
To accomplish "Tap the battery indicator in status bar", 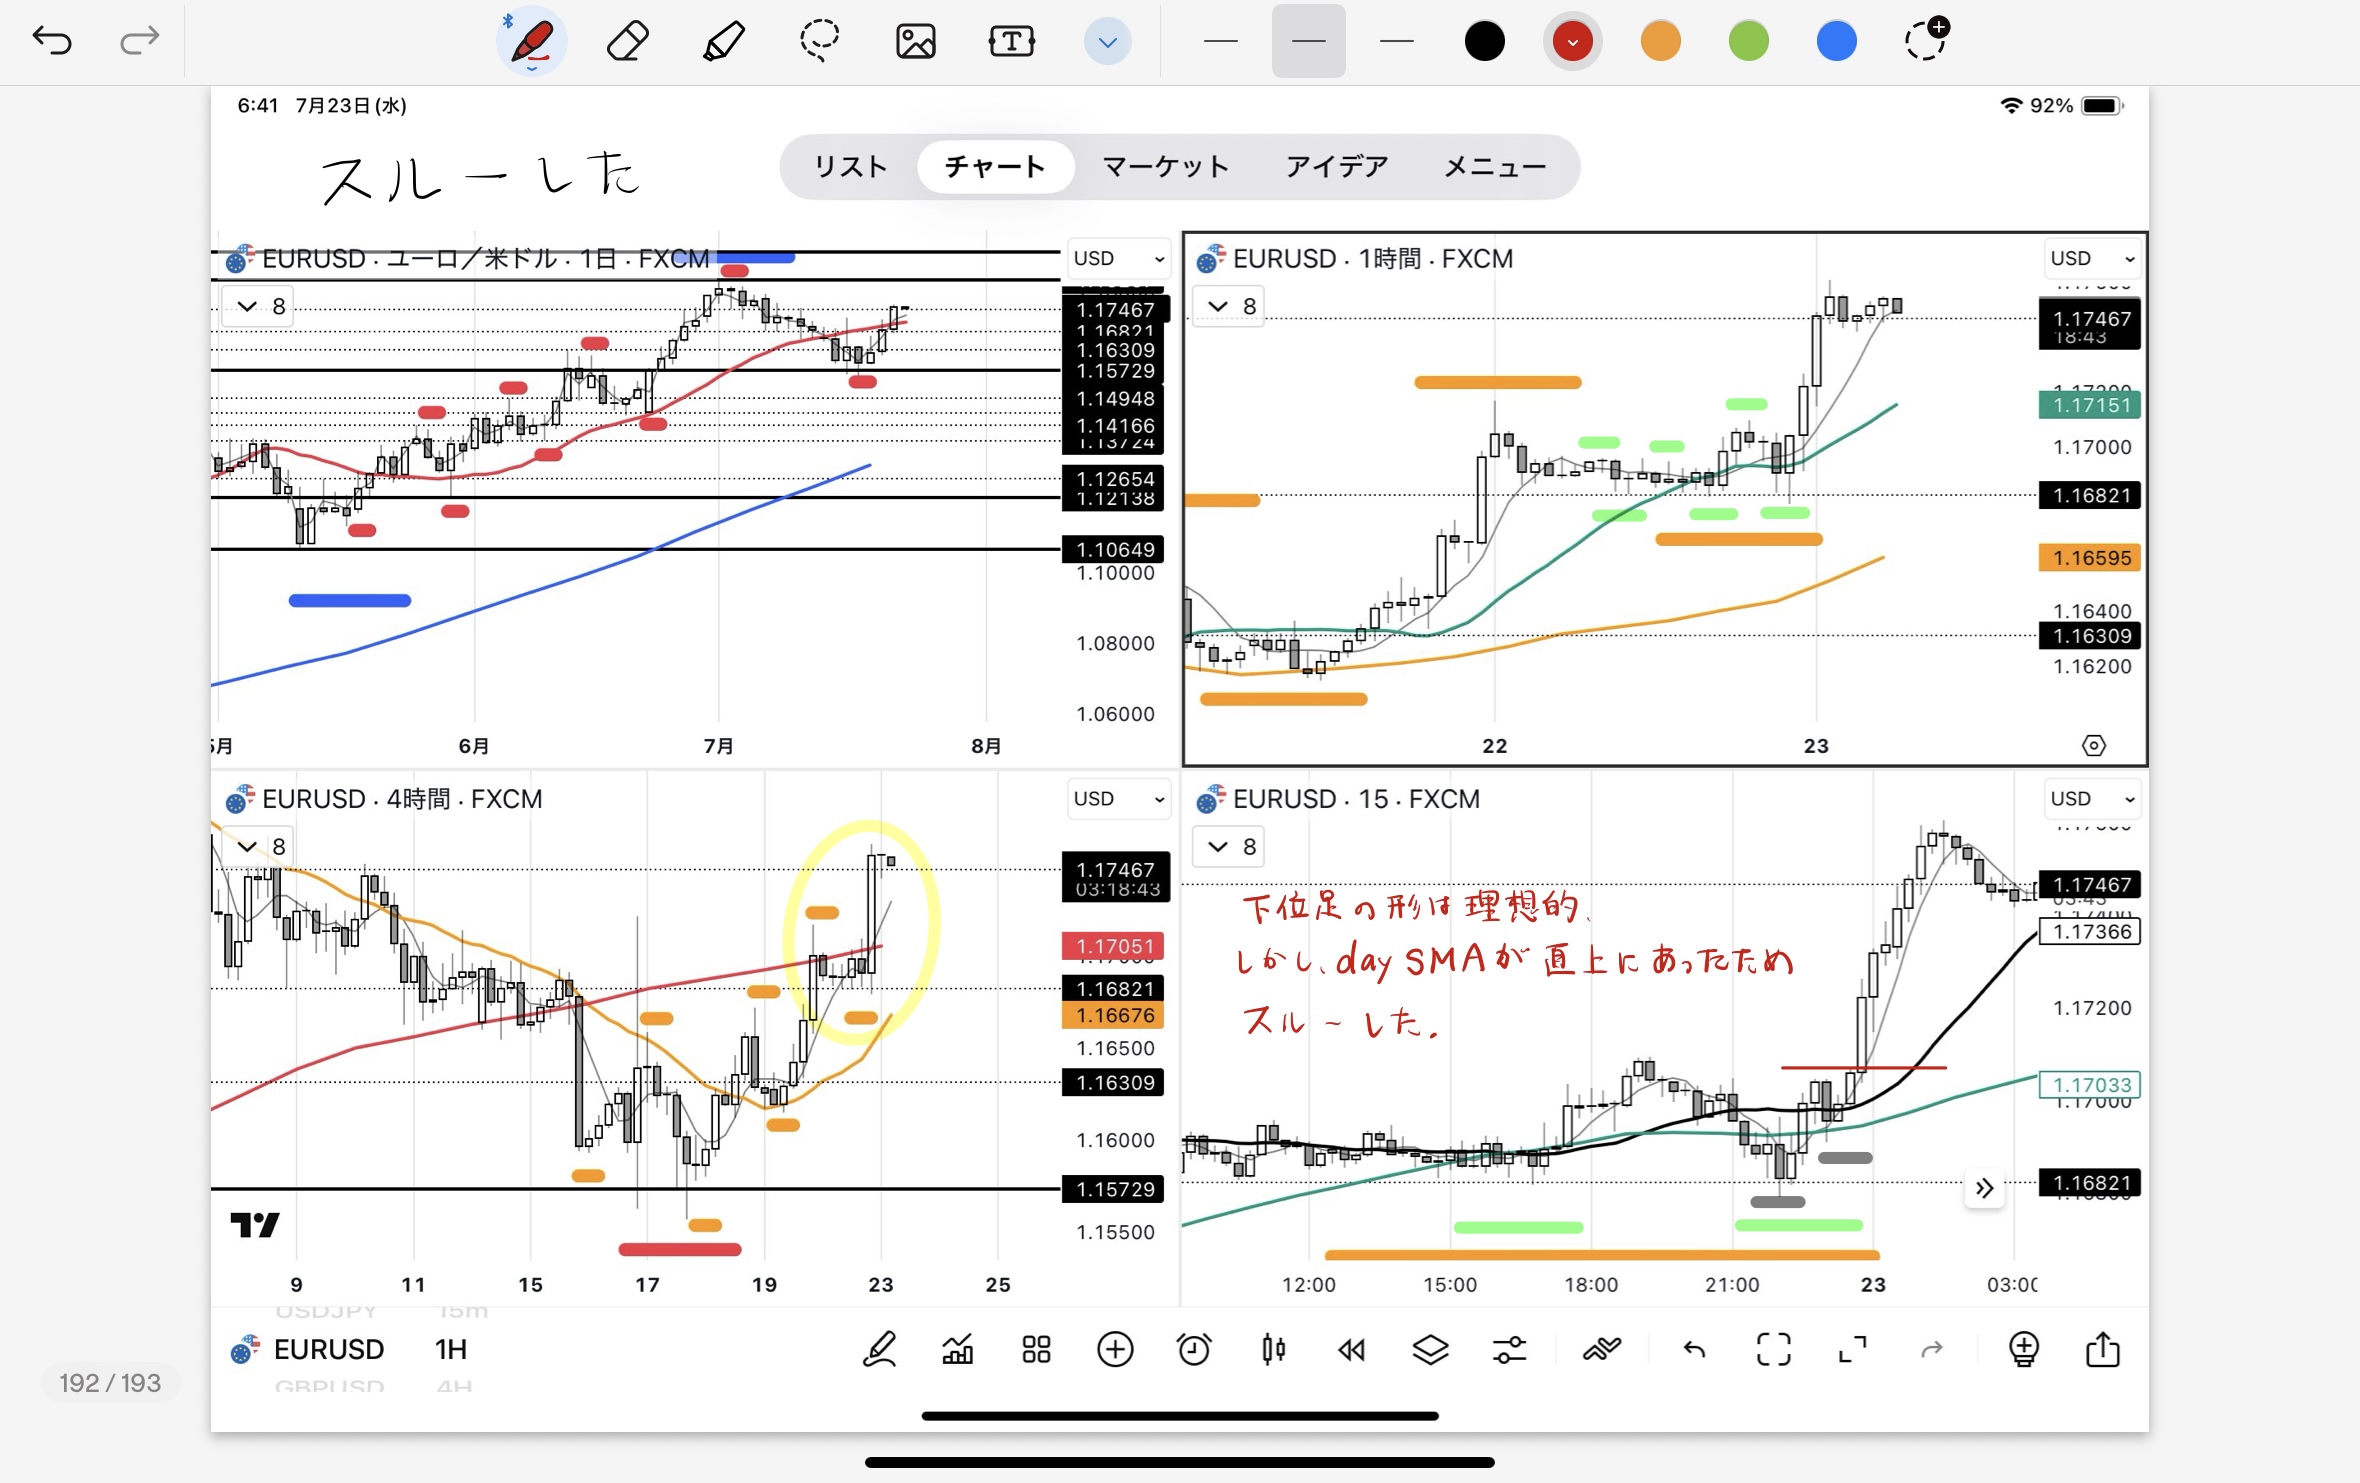I will pos(2101,106).
